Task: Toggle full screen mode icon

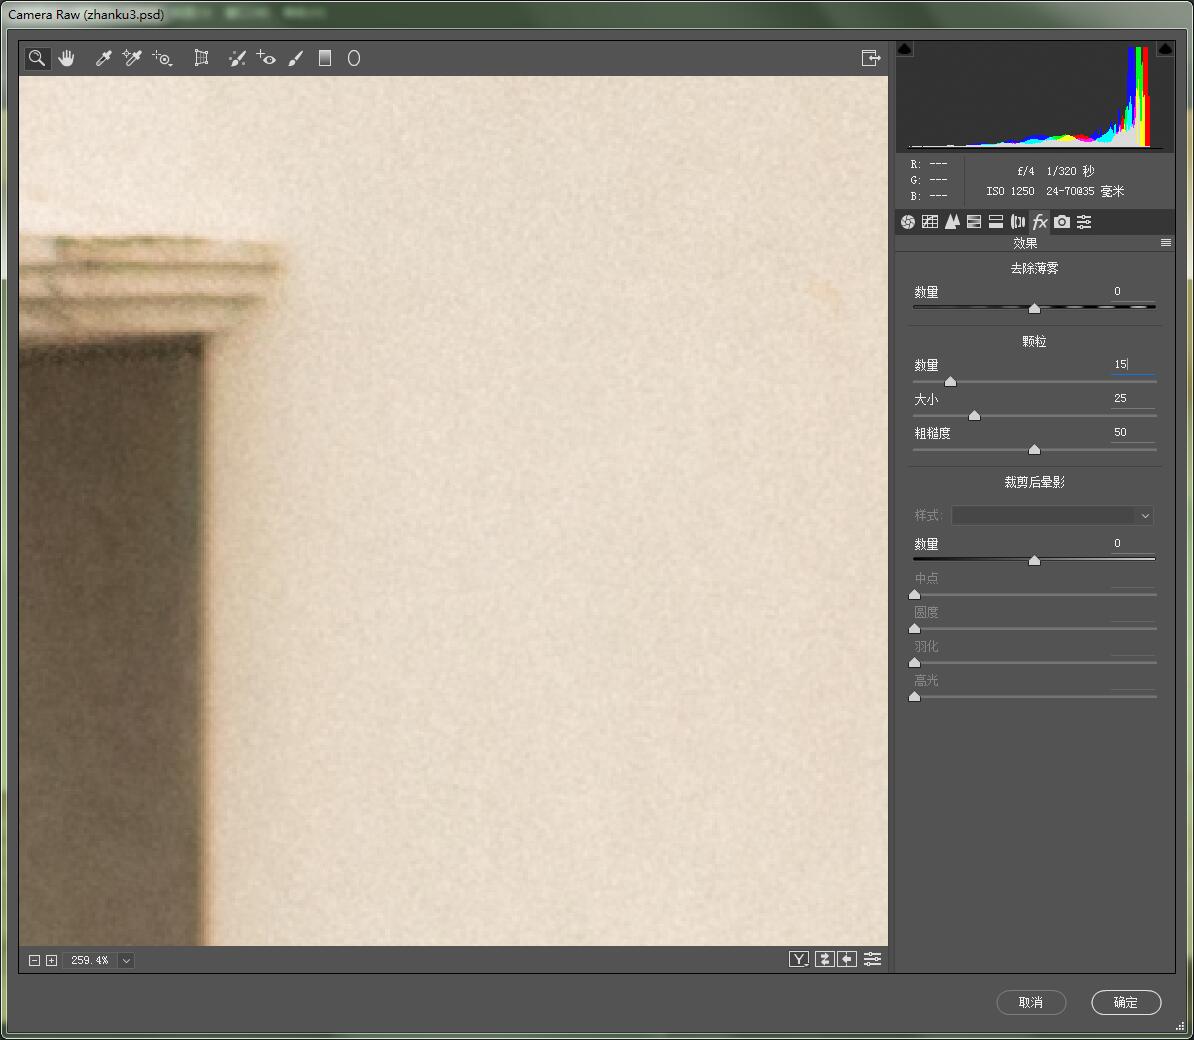Action: click(x=870, y=58)
